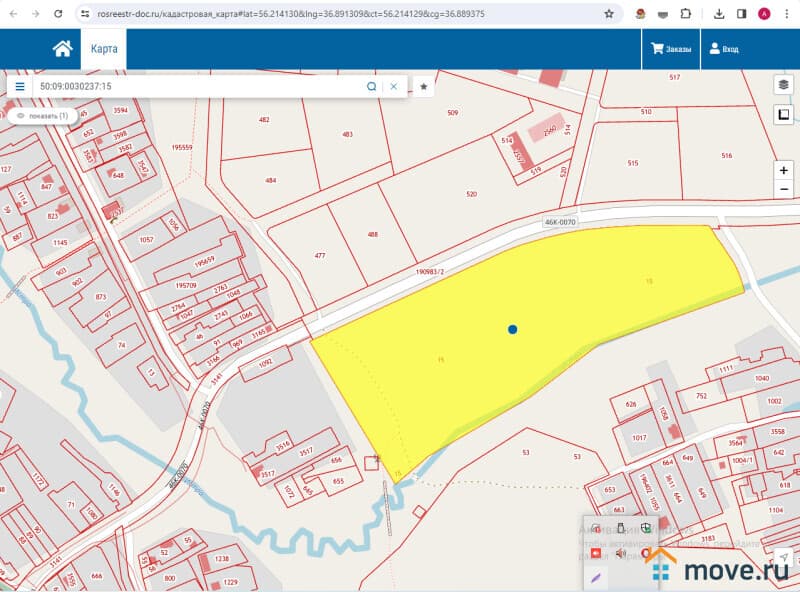
Task: Open Заказы in the header
Action: click(x=671, y=48)
